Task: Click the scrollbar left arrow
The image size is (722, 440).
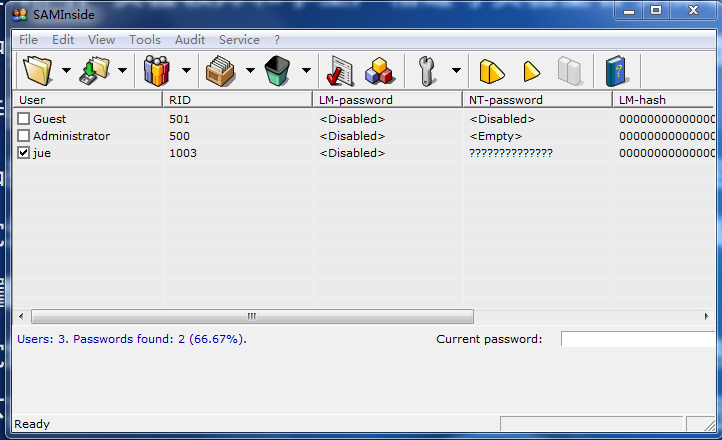Action: 21,316
